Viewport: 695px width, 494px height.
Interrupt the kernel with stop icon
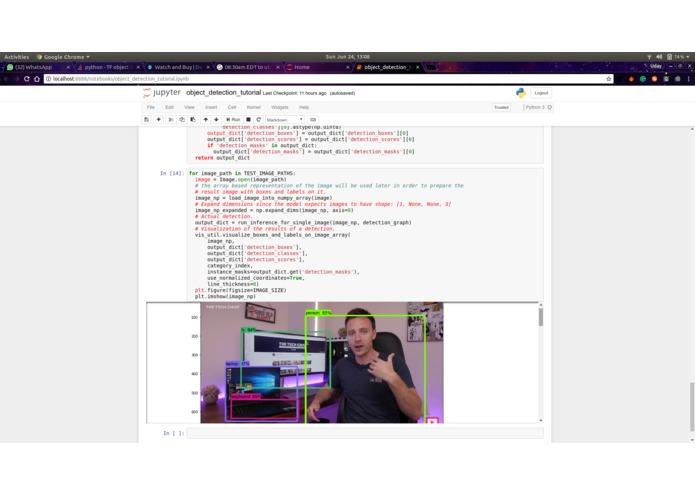[248, 120]
